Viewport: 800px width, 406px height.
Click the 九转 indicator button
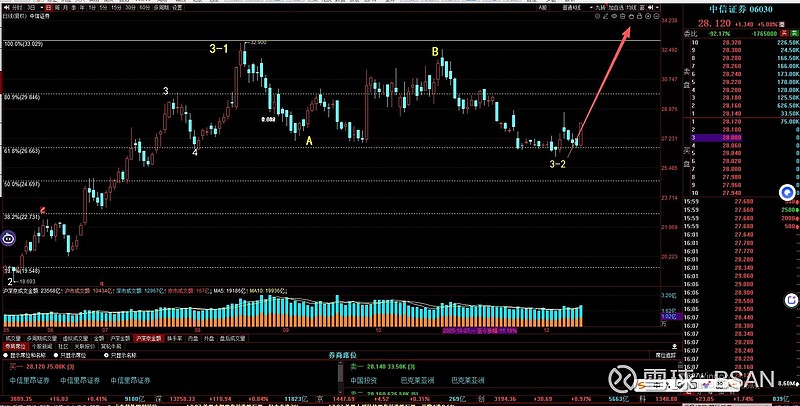[601, 8]
